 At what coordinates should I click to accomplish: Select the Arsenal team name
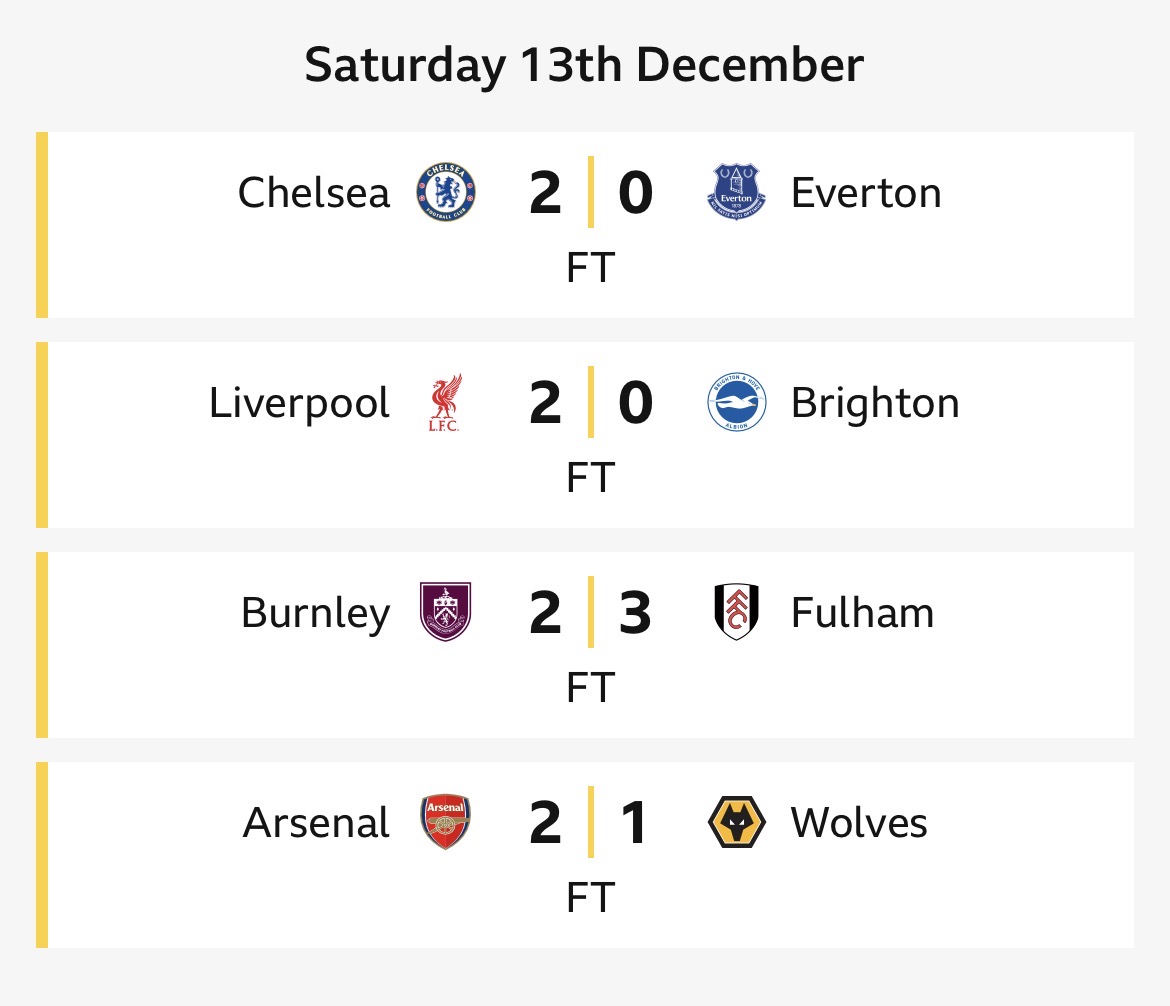316,823
